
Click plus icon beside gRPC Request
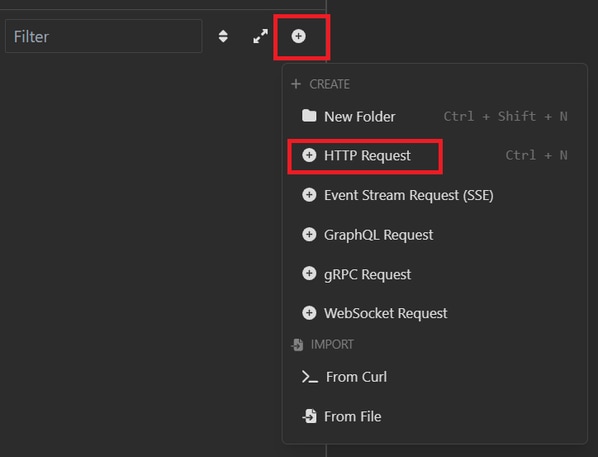tap(309, 273)
